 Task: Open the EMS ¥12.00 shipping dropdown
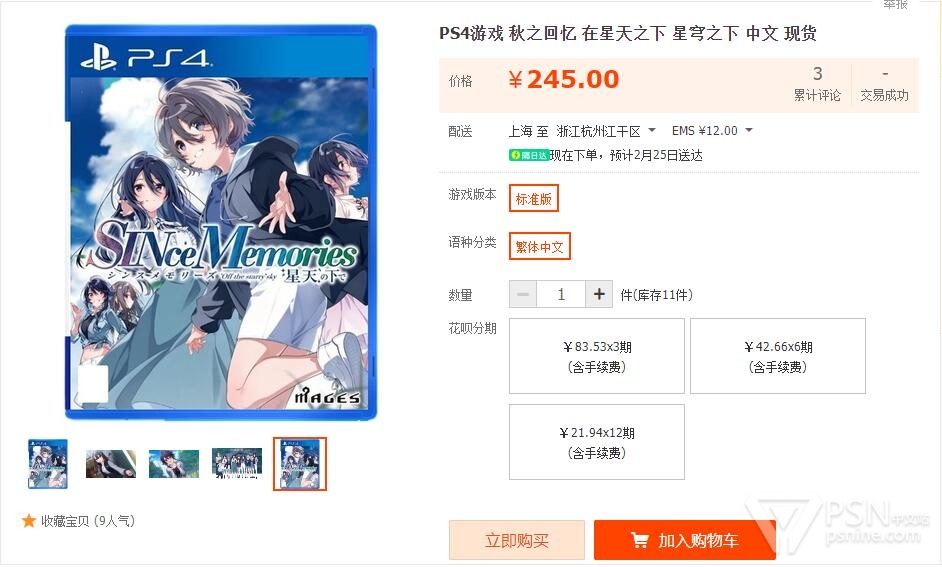coord(712,131)
